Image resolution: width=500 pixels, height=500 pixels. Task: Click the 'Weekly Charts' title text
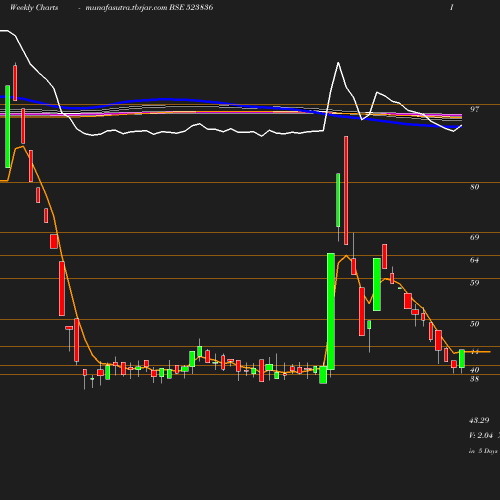coord(34,7)
